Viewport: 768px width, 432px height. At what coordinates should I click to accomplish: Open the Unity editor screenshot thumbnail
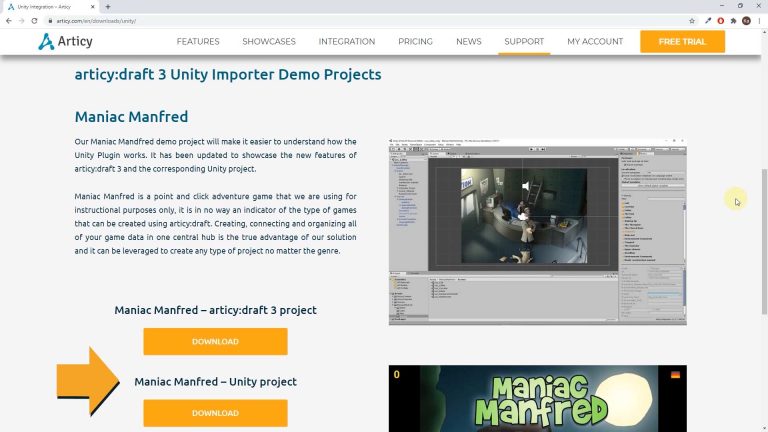click(x=538, y=232)
